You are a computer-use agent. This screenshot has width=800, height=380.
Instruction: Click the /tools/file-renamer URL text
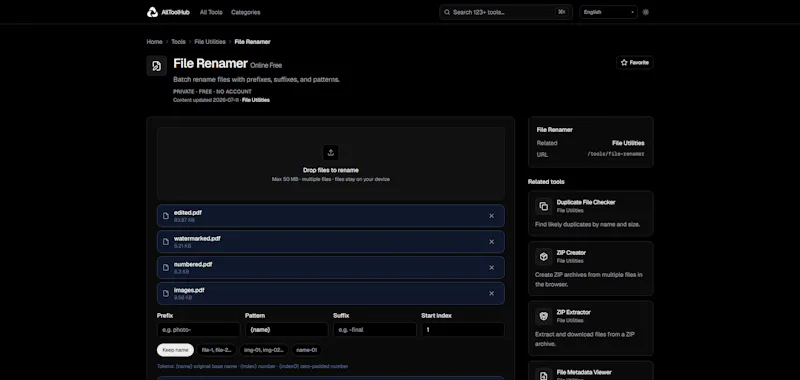(616, 154)
